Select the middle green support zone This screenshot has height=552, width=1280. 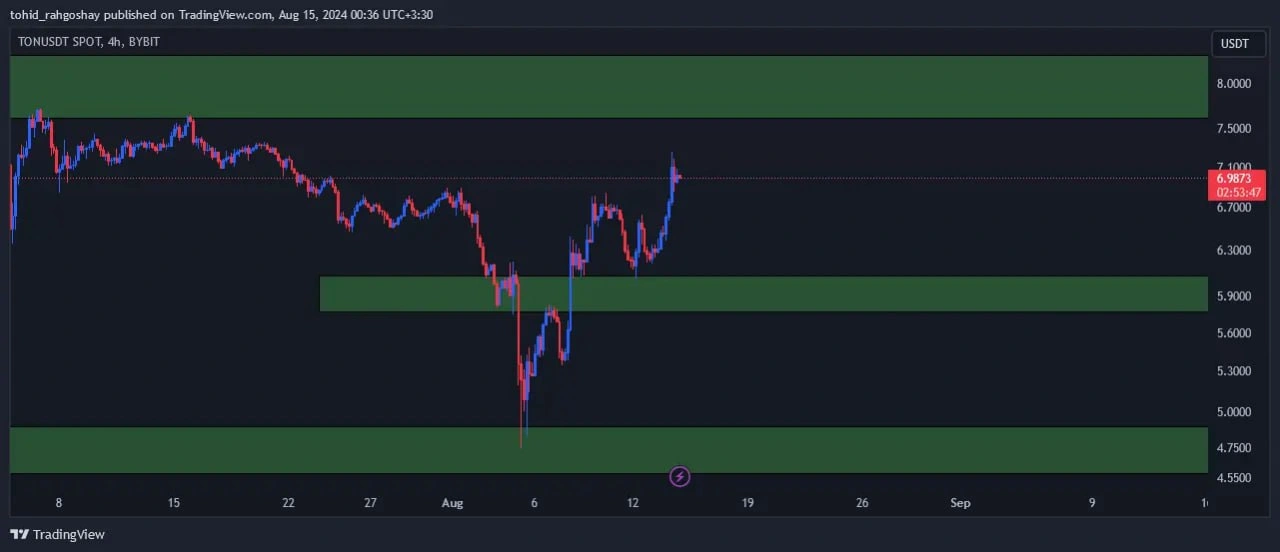762,294
